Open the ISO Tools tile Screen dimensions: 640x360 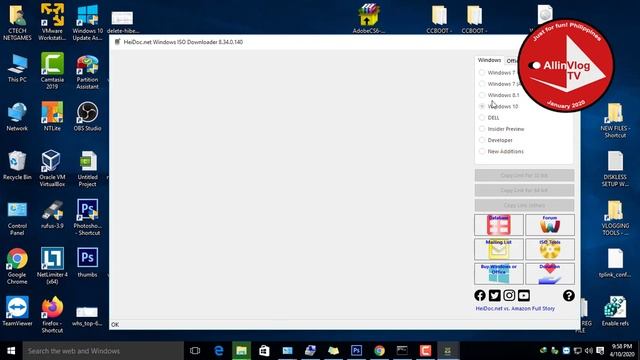click(x=550, y=249)
